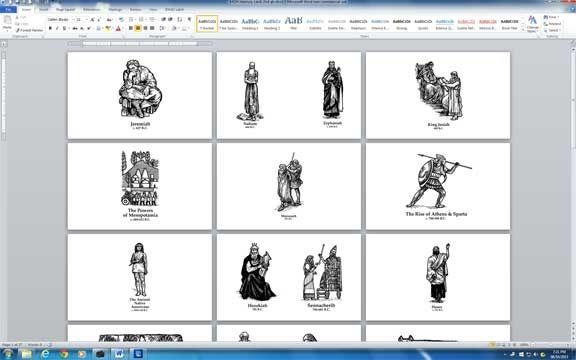Toggle Justify paragraph alignment
Viewport: 576px width, 360px height.
[x=152, y=28]
